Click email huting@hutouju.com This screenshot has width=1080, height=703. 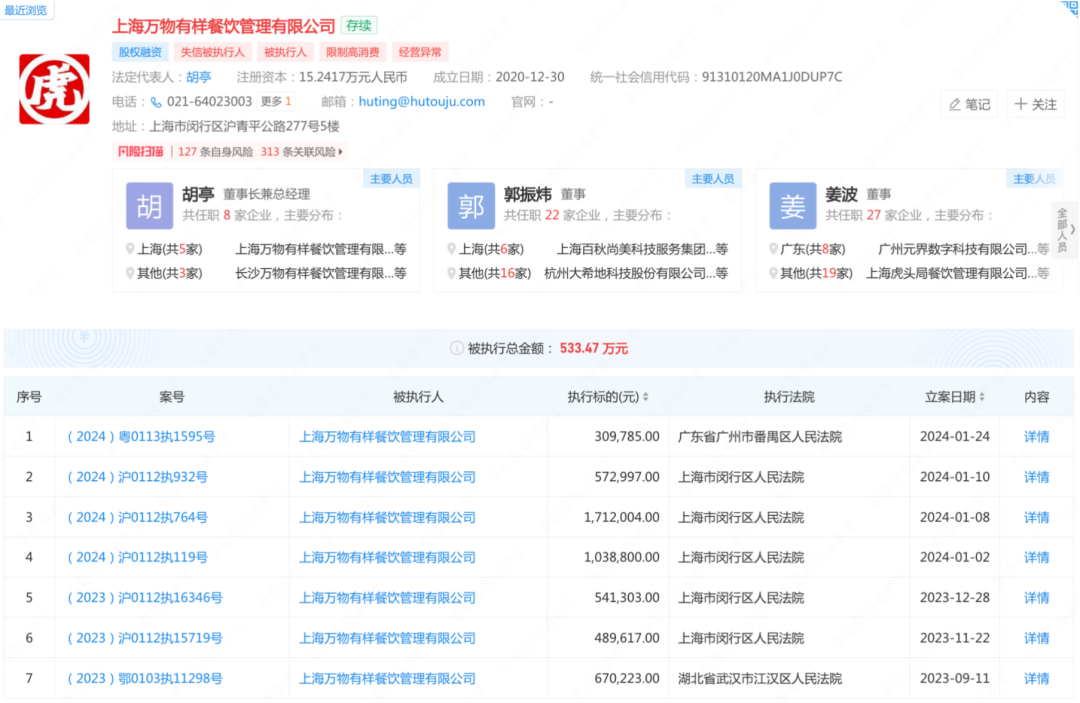pos(421,102)
